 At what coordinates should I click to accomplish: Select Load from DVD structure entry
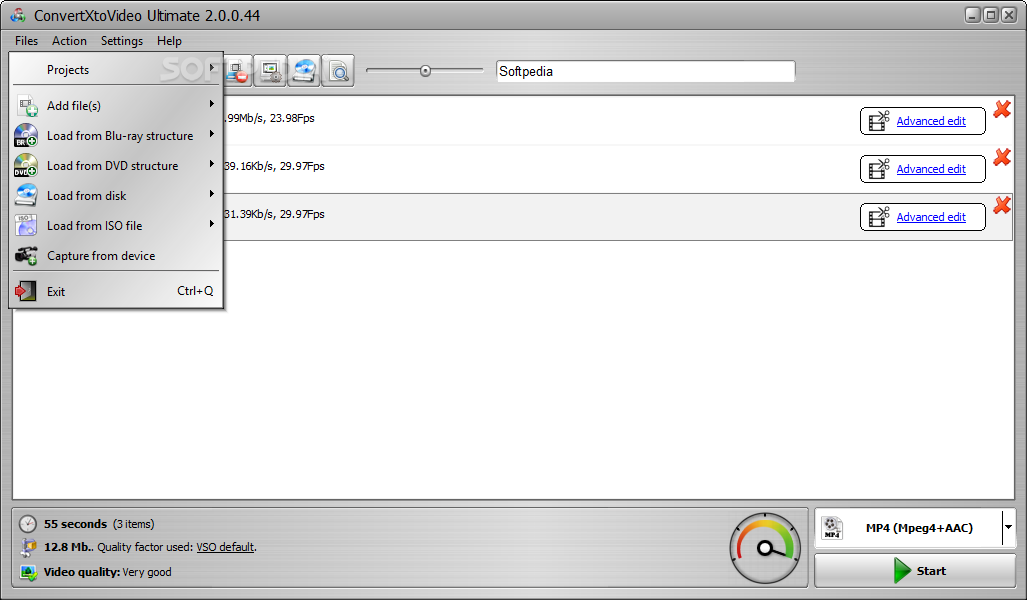(117, 166)
